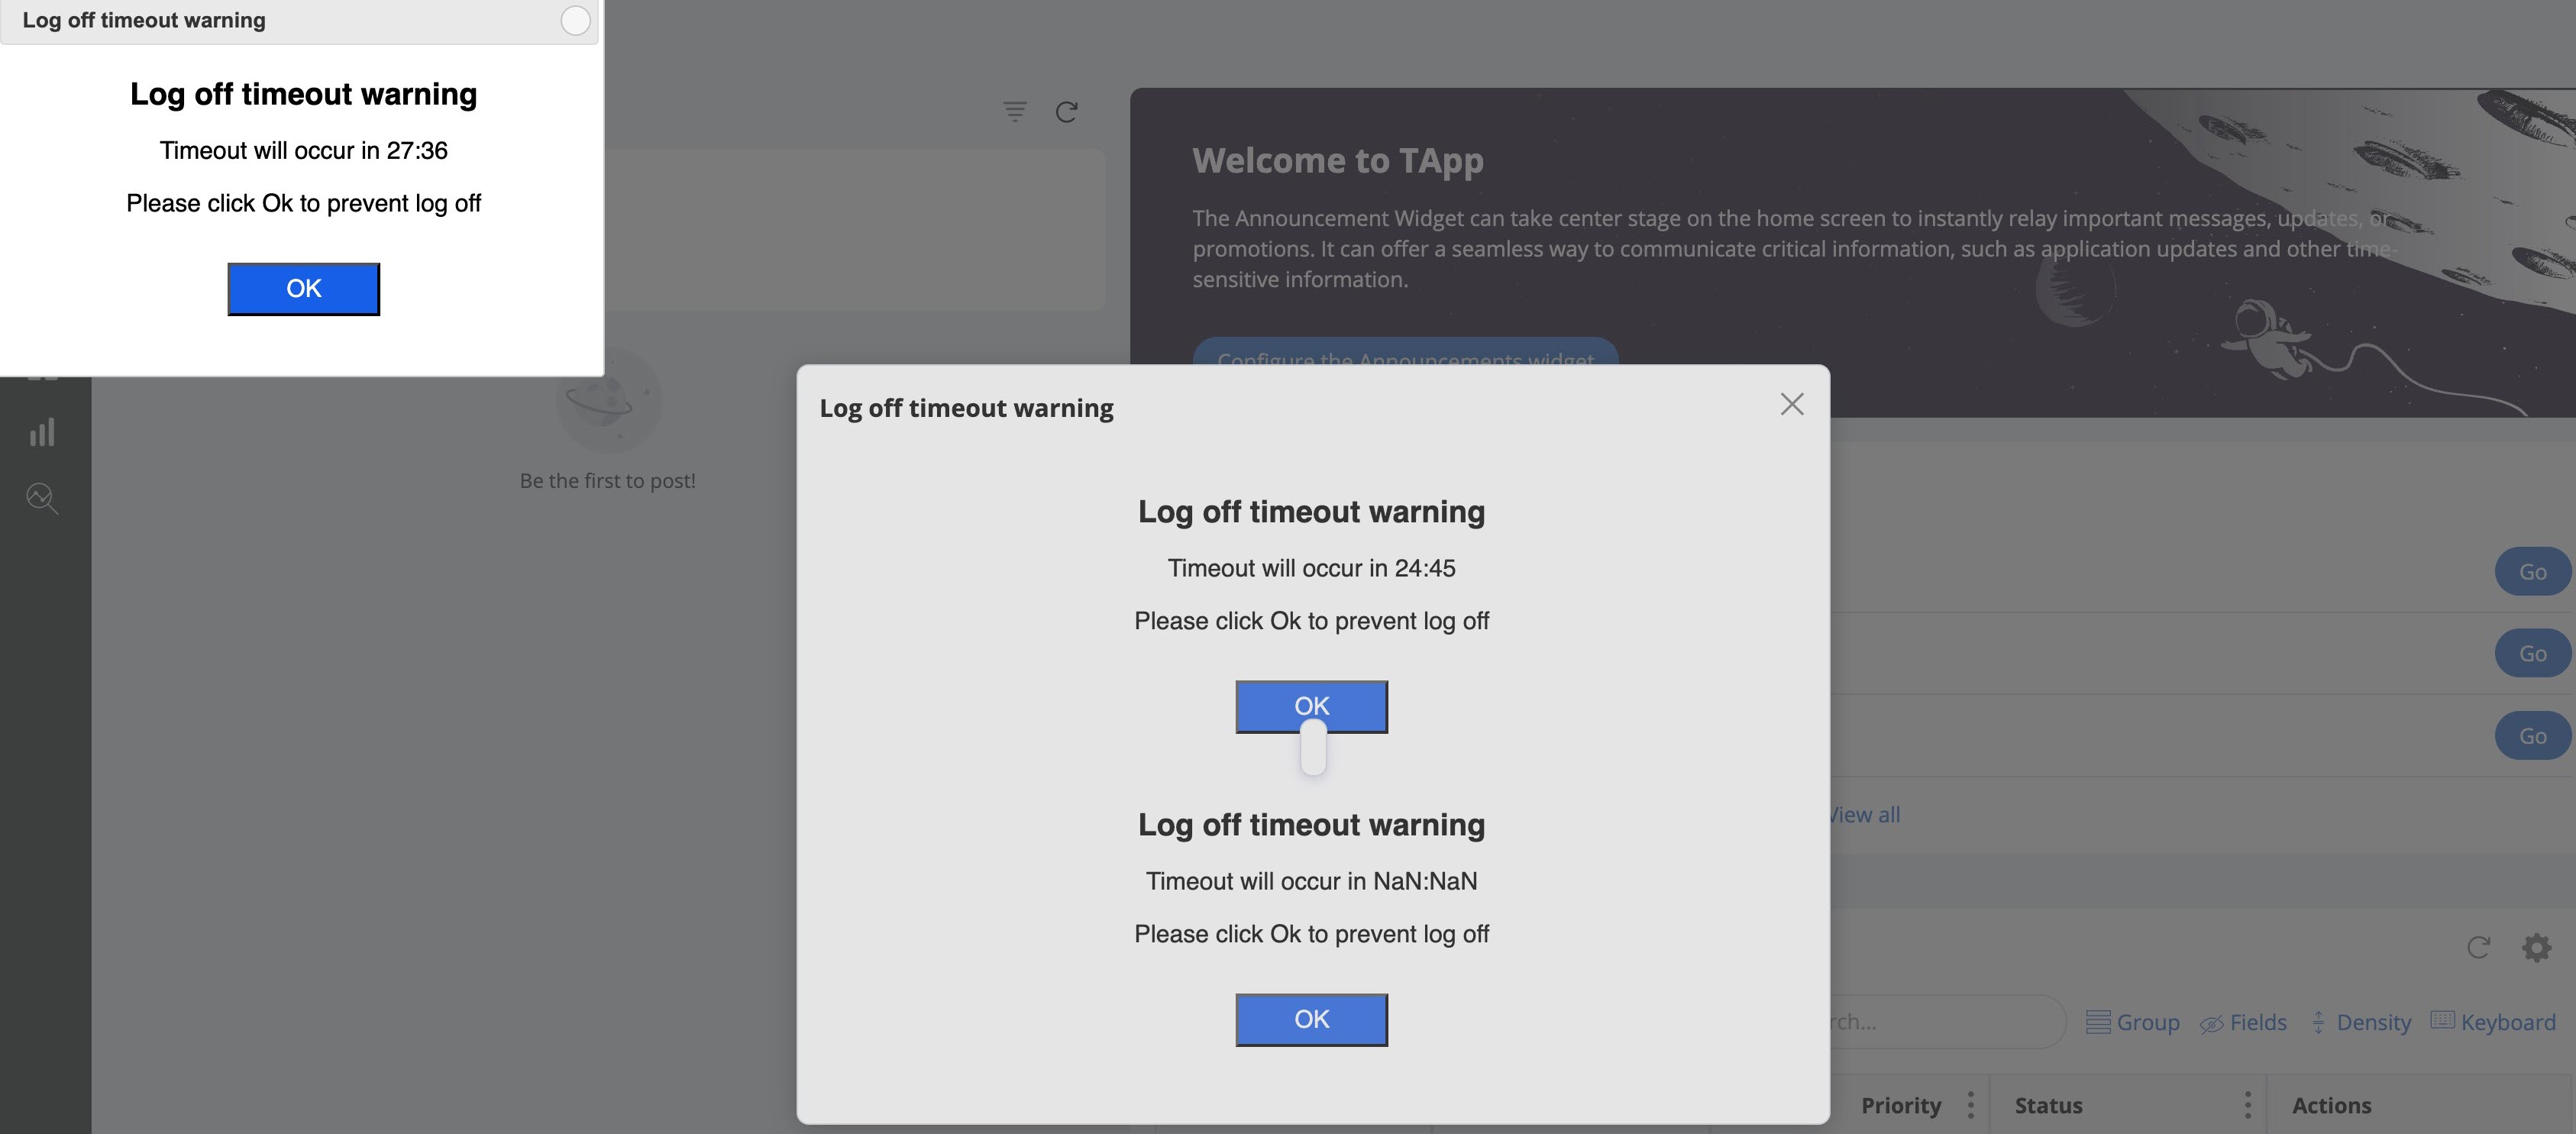Click the Group rows icon in table toolbar
Image resolution: width=2576 pixels, height=1134 pixels.
coord(2098,1022)
